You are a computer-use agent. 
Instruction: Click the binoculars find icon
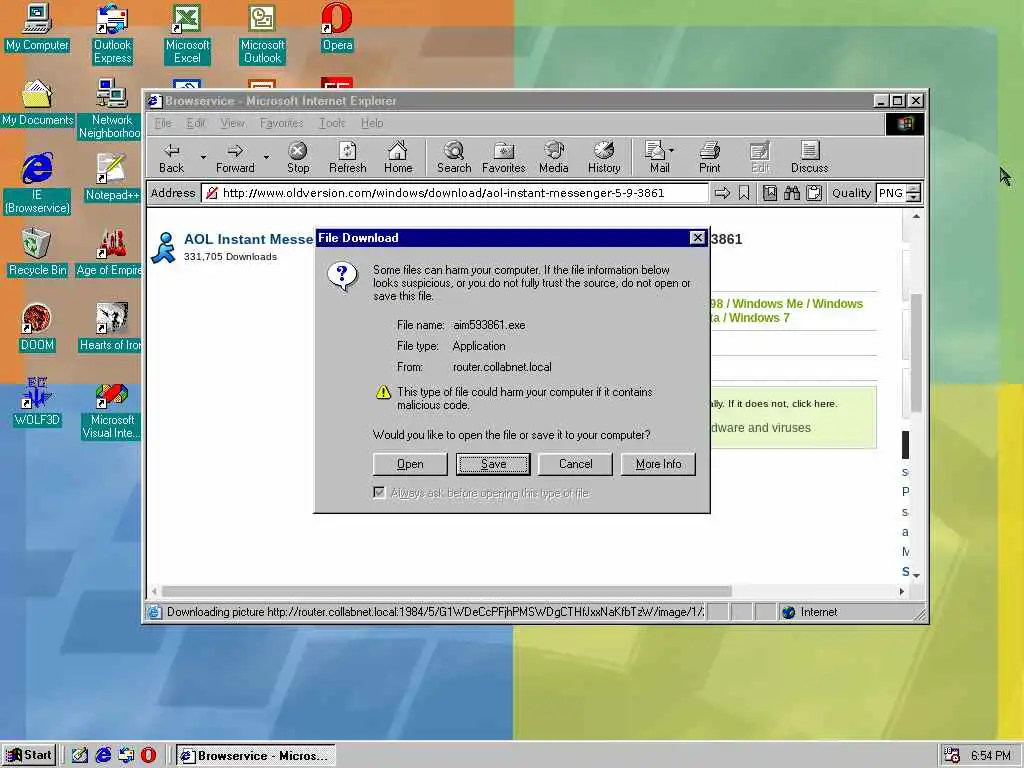792,193
